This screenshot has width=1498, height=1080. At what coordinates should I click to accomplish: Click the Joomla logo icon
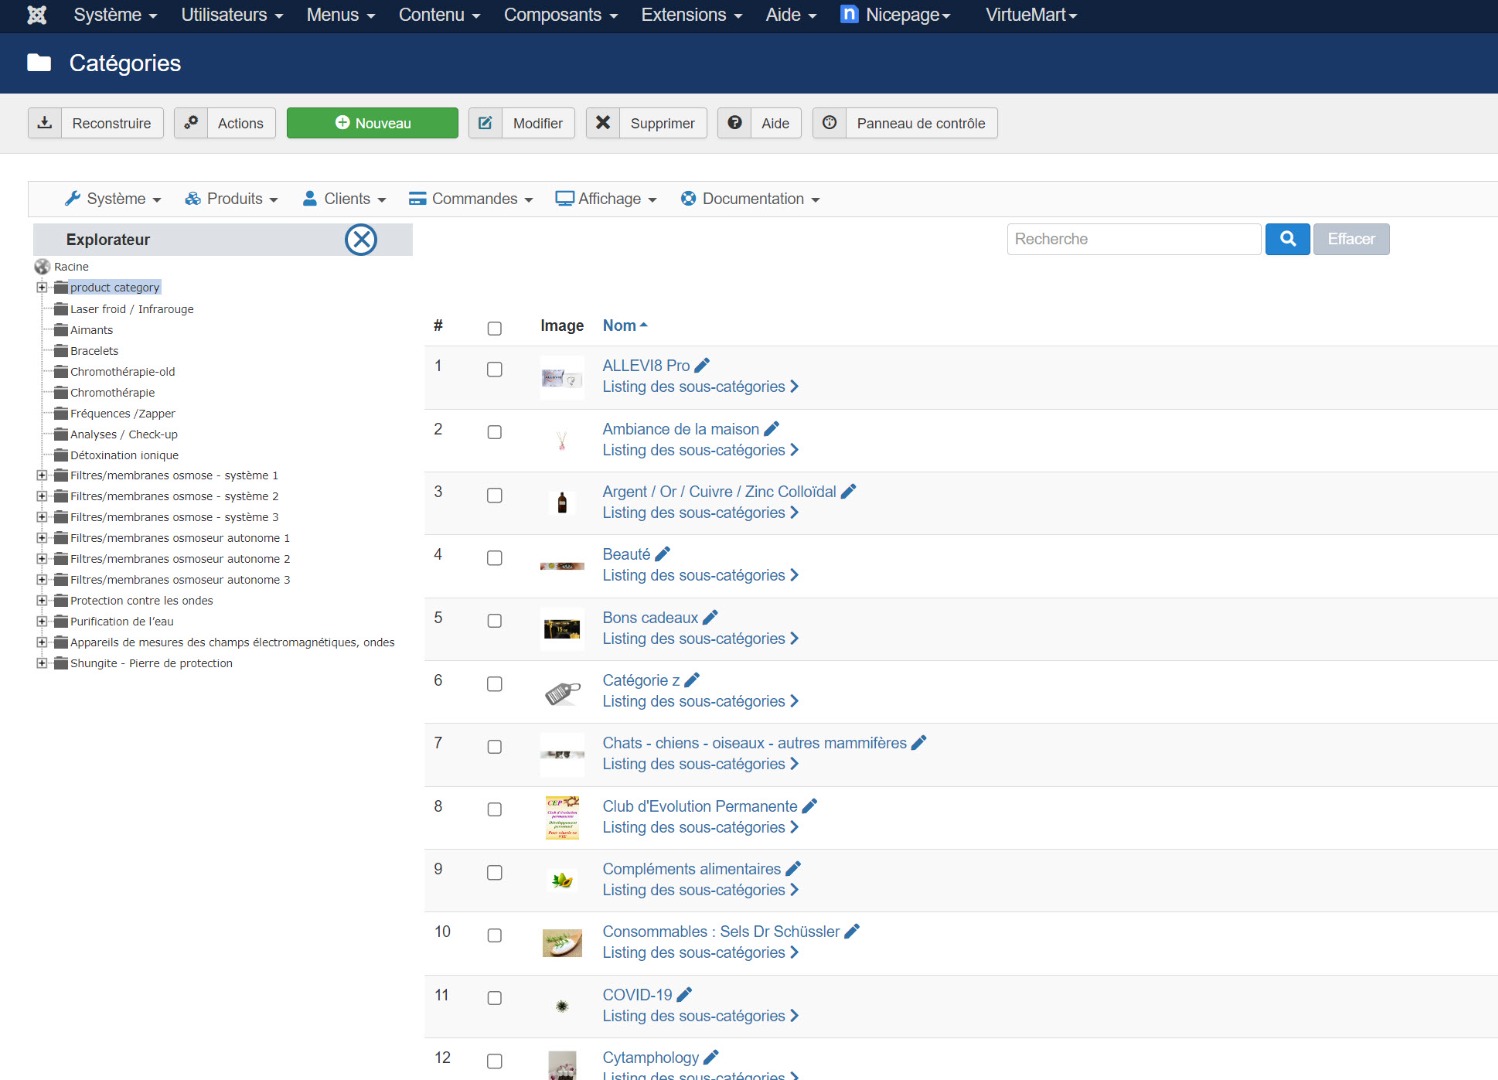(x=37, y=15)
